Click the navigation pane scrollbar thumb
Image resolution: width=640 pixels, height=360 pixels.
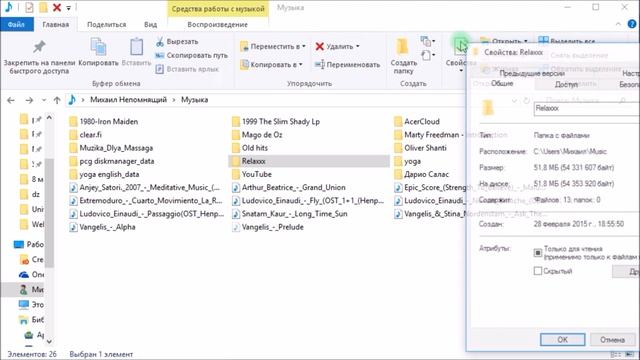[49, 212]
